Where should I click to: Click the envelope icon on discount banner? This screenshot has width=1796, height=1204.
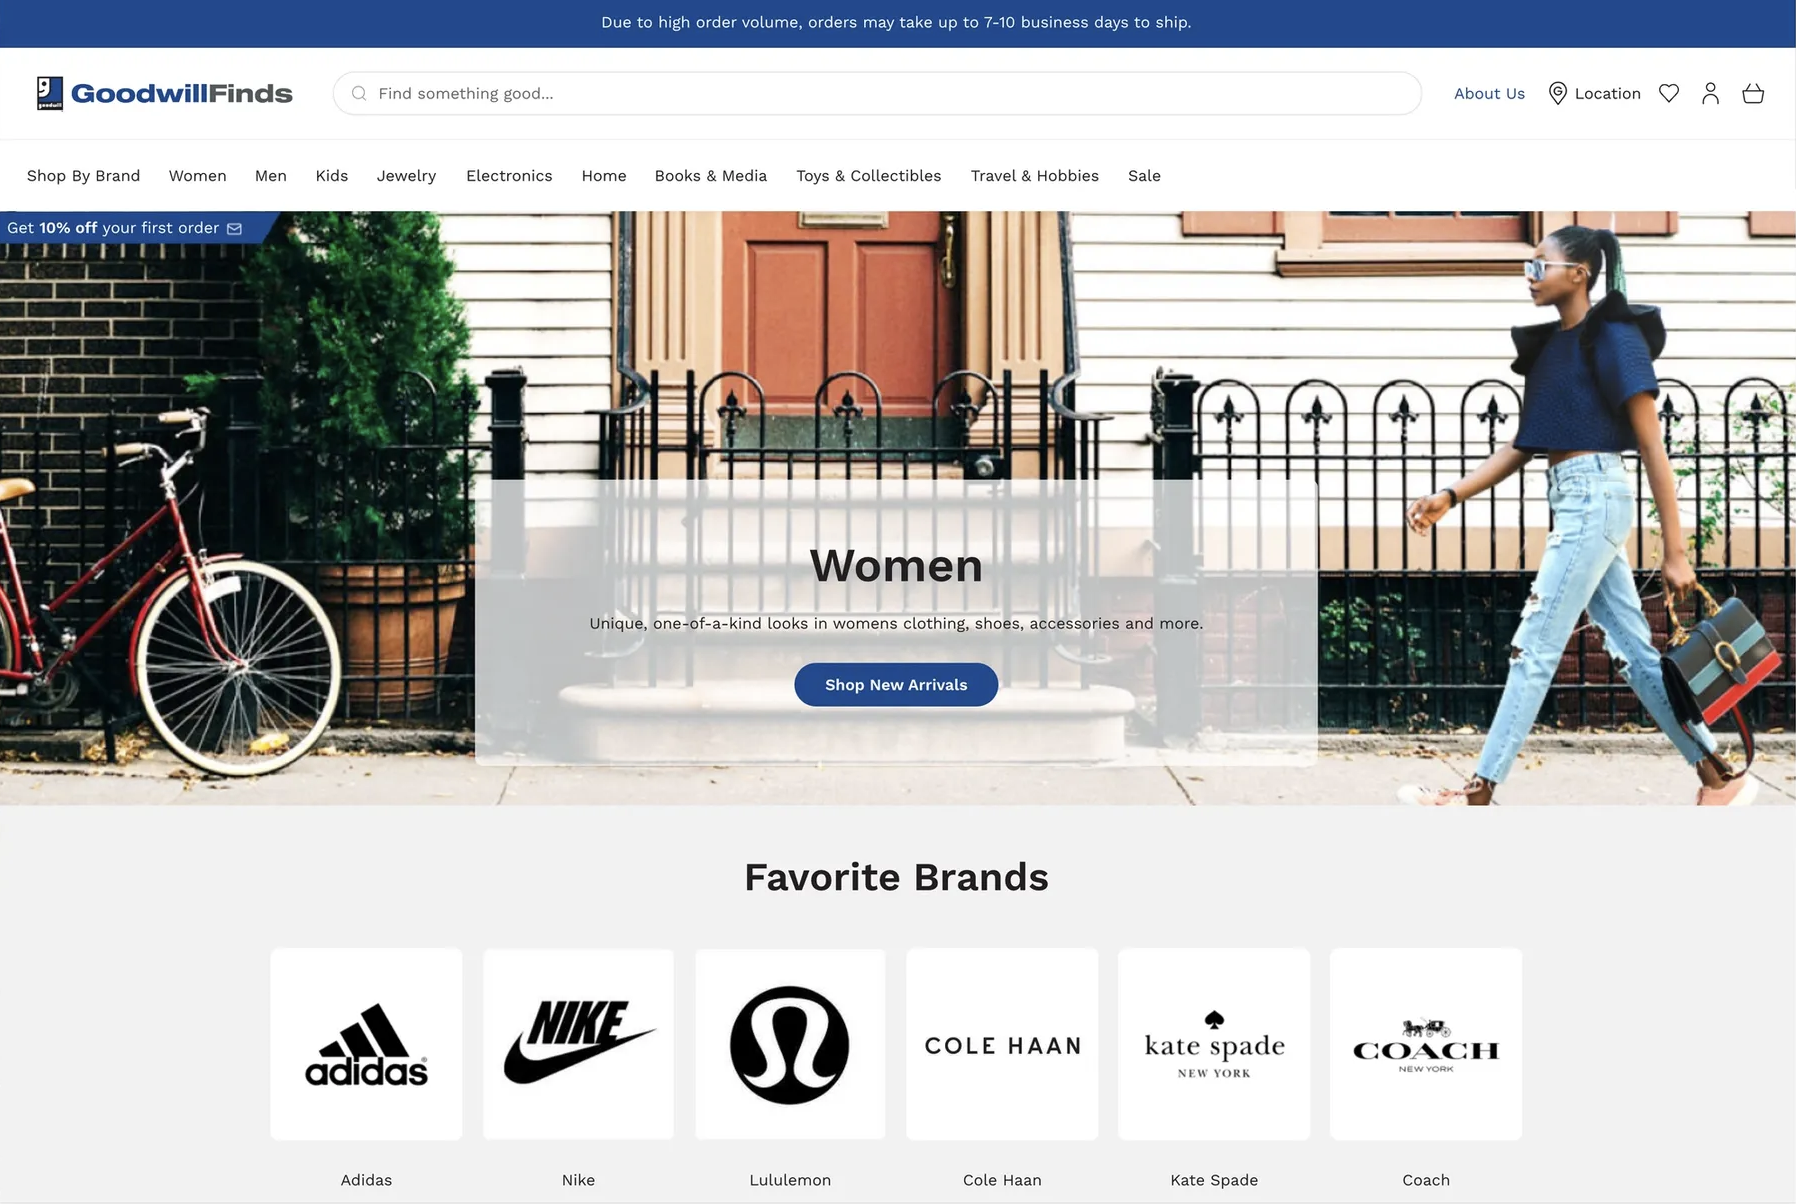click(234, 228)
